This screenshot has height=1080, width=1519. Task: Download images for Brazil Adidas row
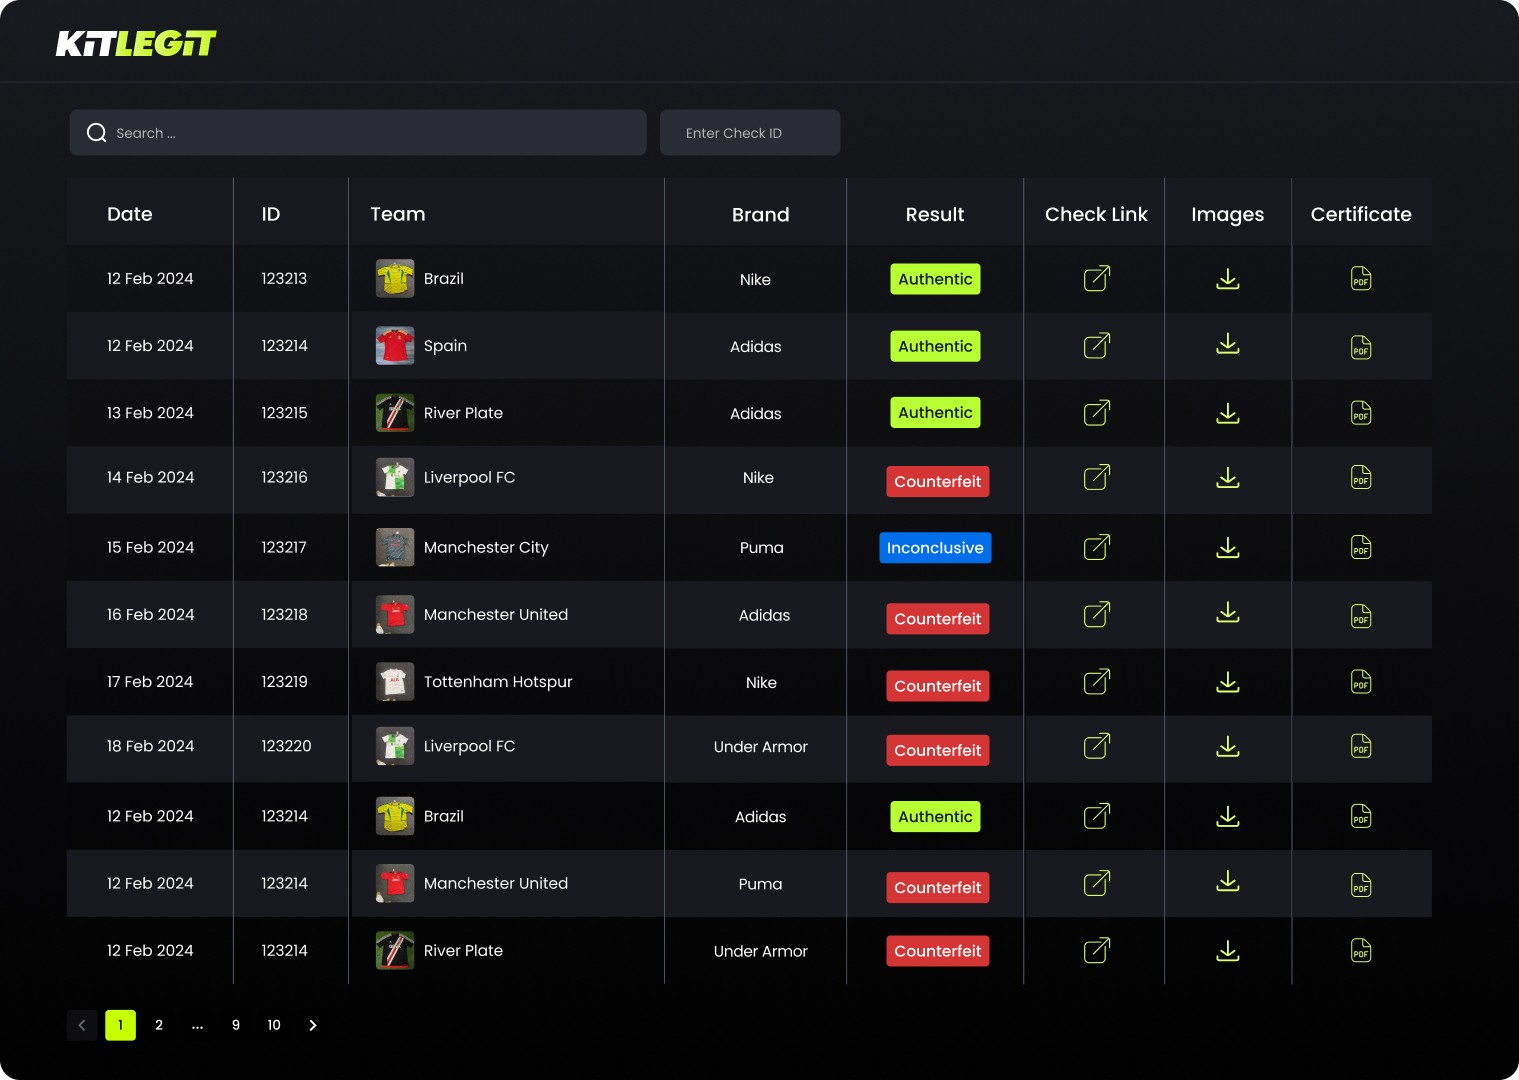point(1228,817)
